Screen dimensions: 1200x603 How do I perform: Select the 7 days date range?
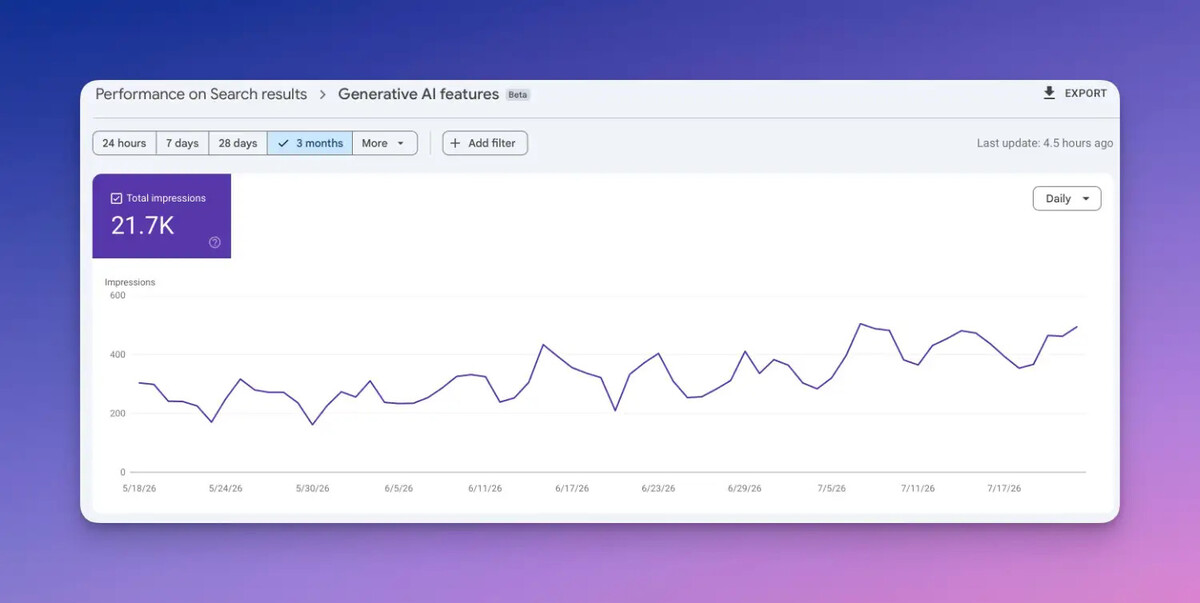(x=182, y=143)
